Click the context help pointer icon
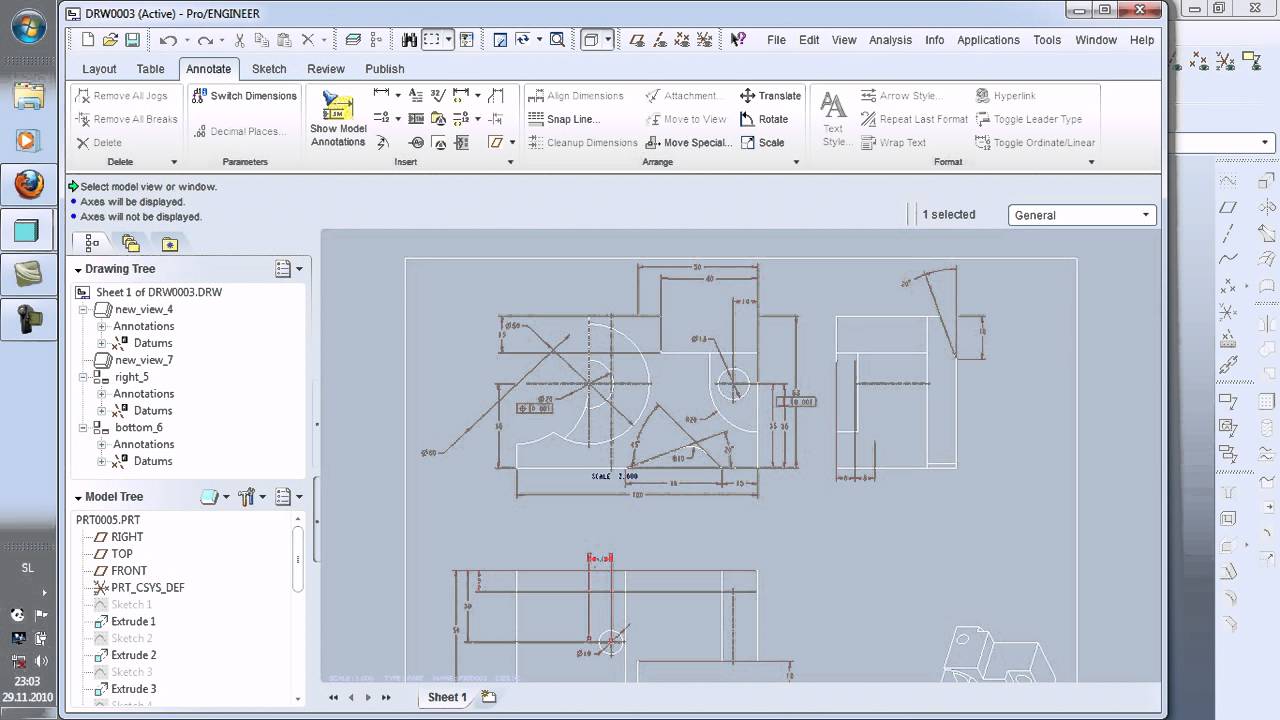The height and width of the screenshot is (720, 1280). coord(738,40)
